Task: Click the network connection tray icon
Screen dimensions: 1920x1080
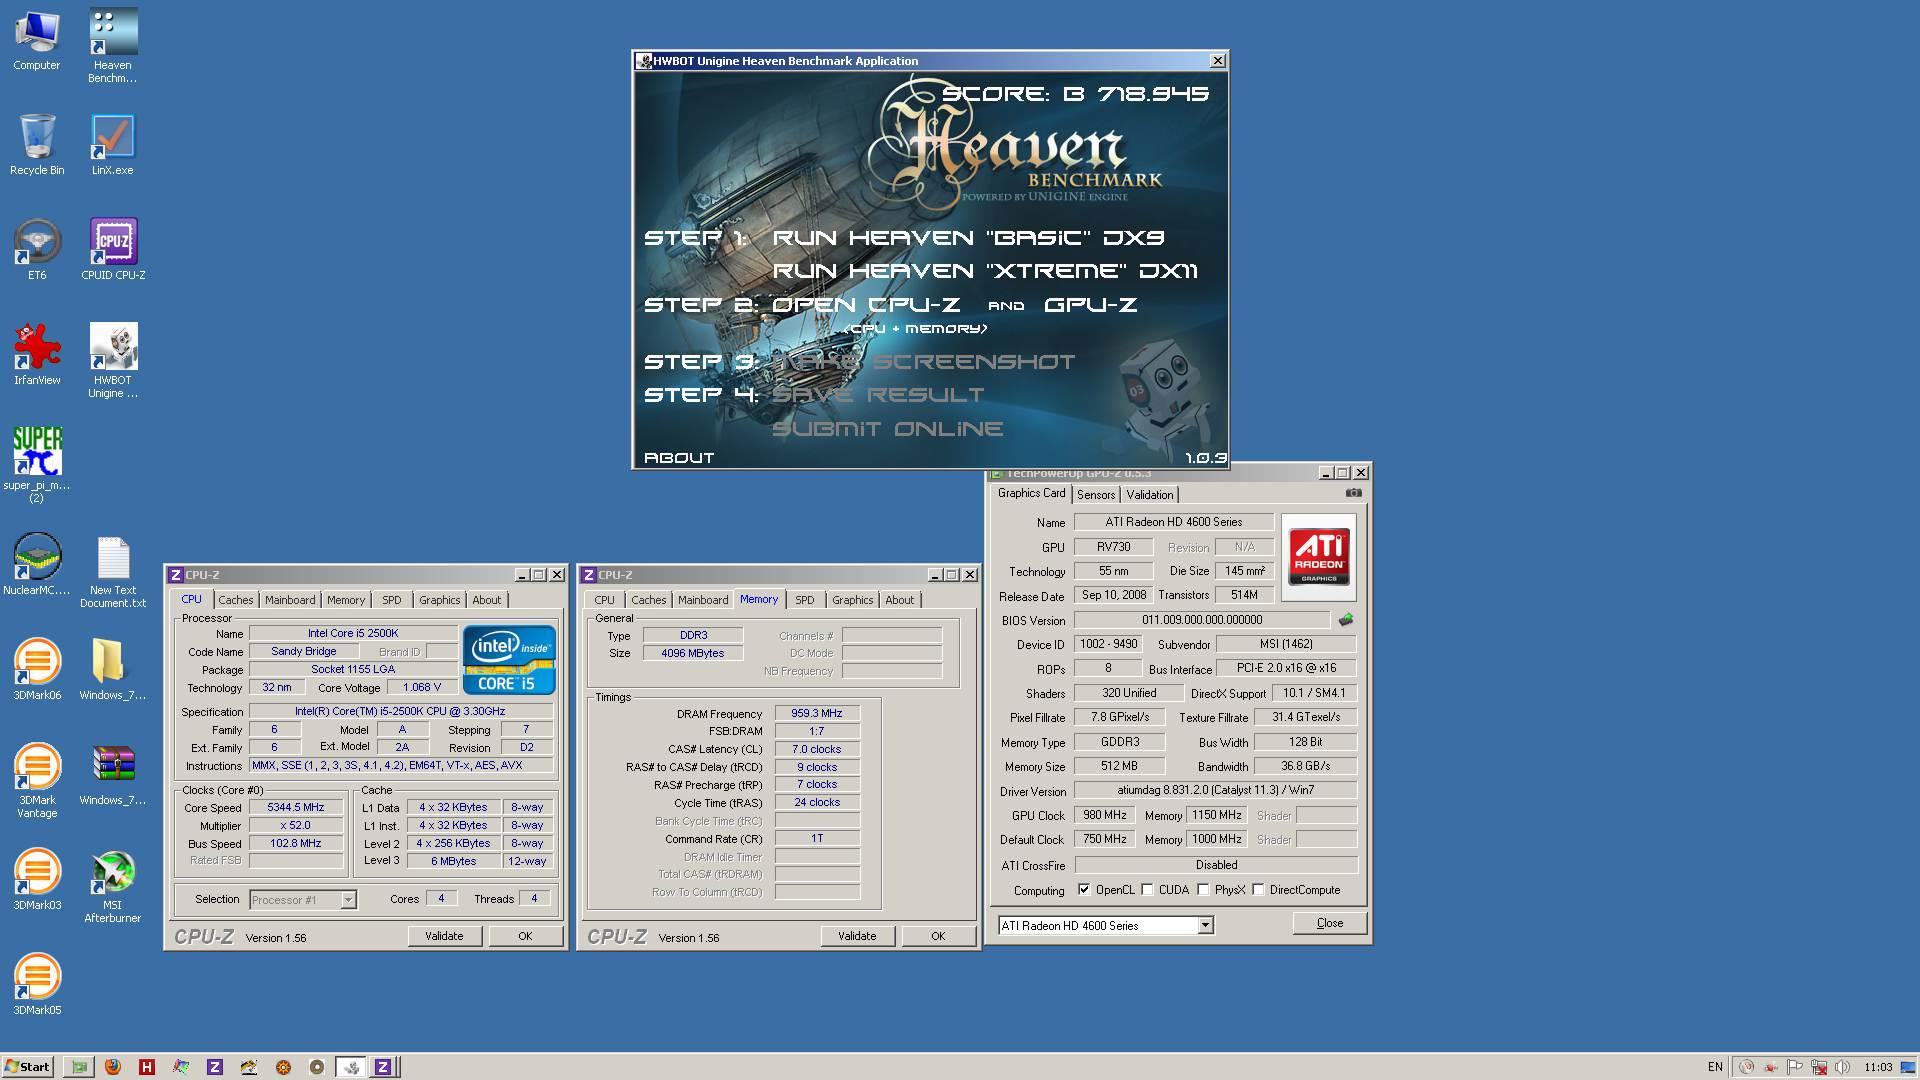Action: 1819,1067
